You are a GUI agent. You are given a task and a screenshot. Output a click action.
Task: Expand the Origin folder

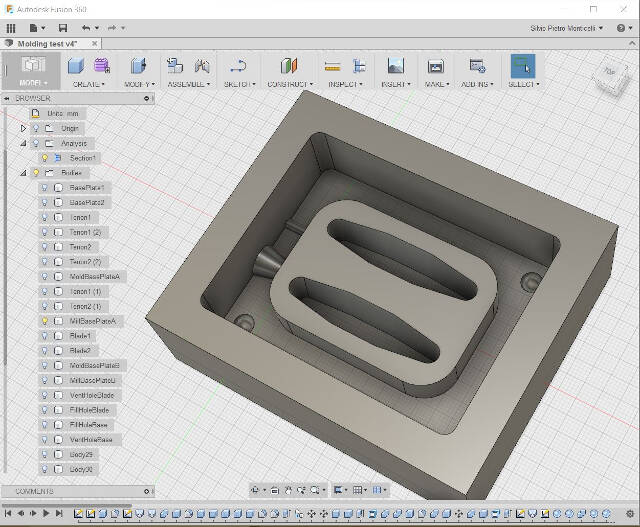[x=23, y=128]
